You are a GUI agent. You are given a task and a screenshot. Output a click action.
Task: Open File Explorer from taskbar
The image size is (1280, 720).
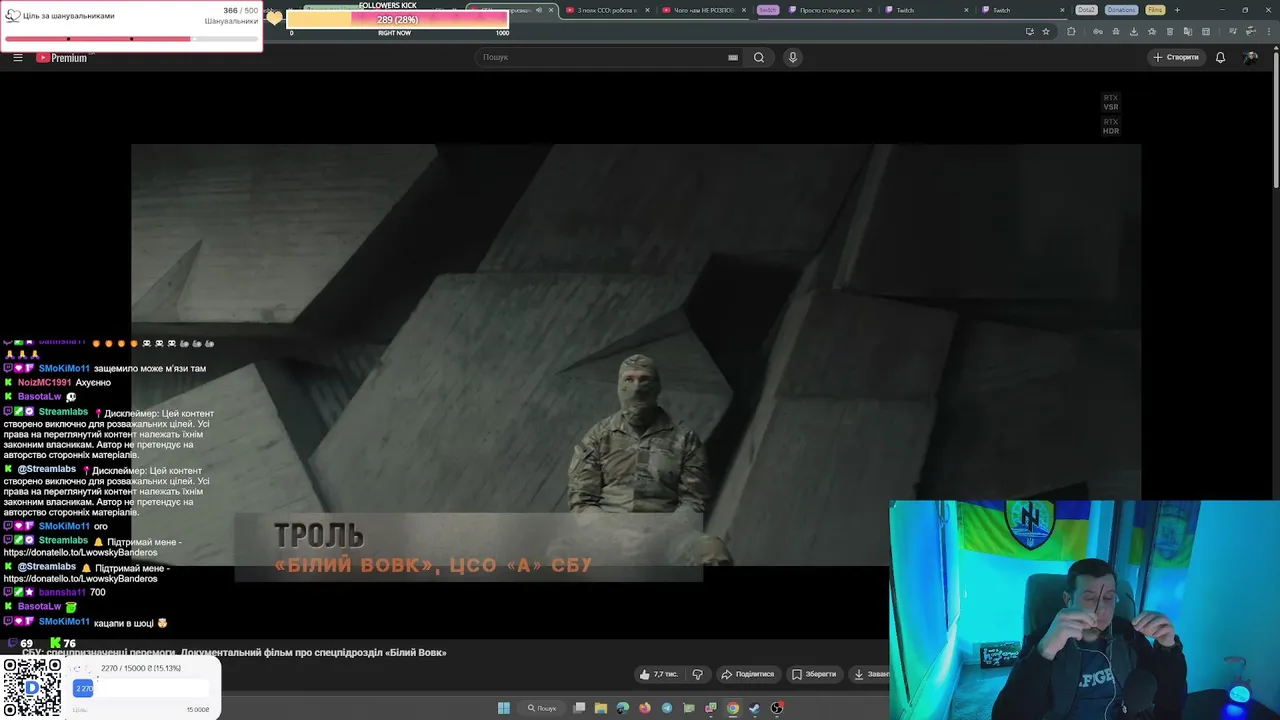pyautogui.click(x=601, y=708)
